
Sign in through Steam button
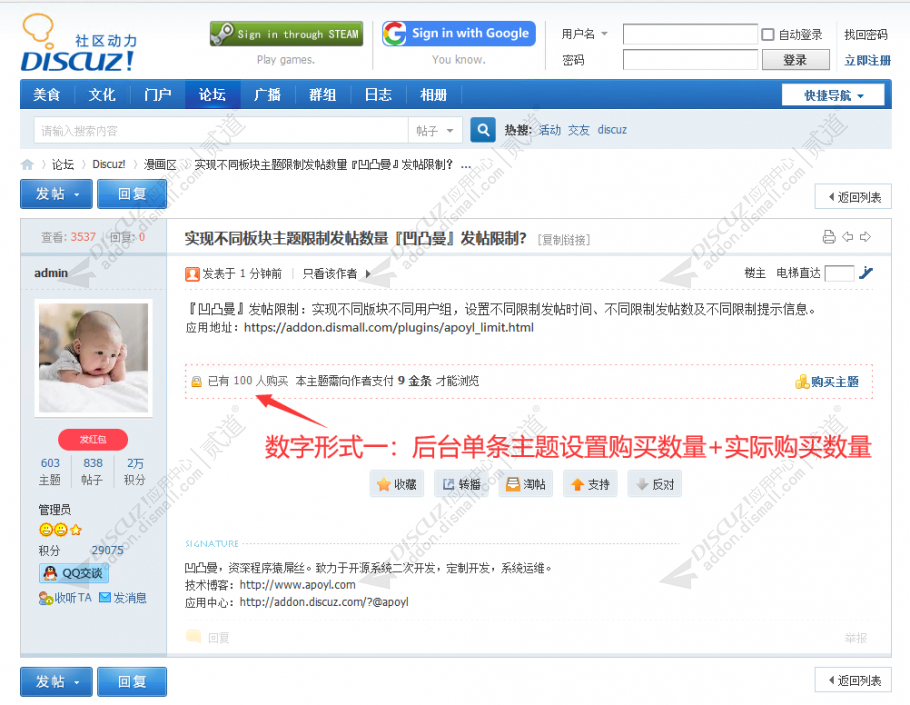click(286, 34)
